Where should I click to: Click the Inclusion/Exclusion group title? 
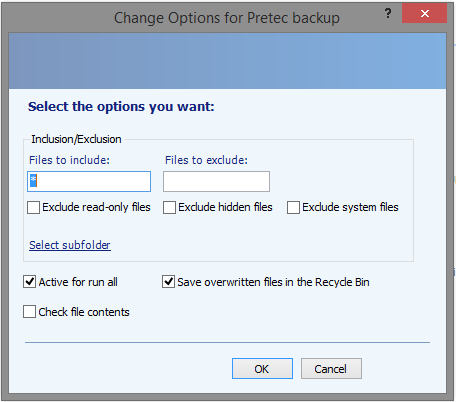tap(76, 139)
